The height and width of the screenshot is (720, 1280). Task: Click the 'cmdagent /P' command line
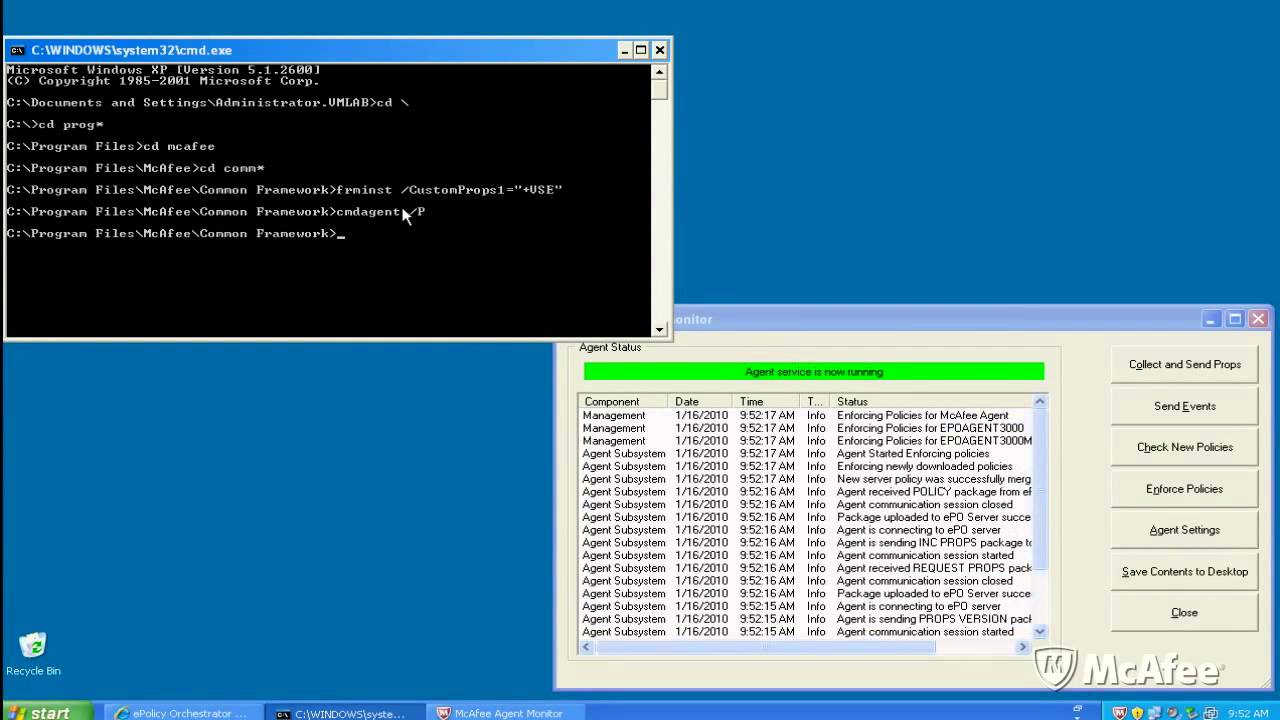coord(216,212)
